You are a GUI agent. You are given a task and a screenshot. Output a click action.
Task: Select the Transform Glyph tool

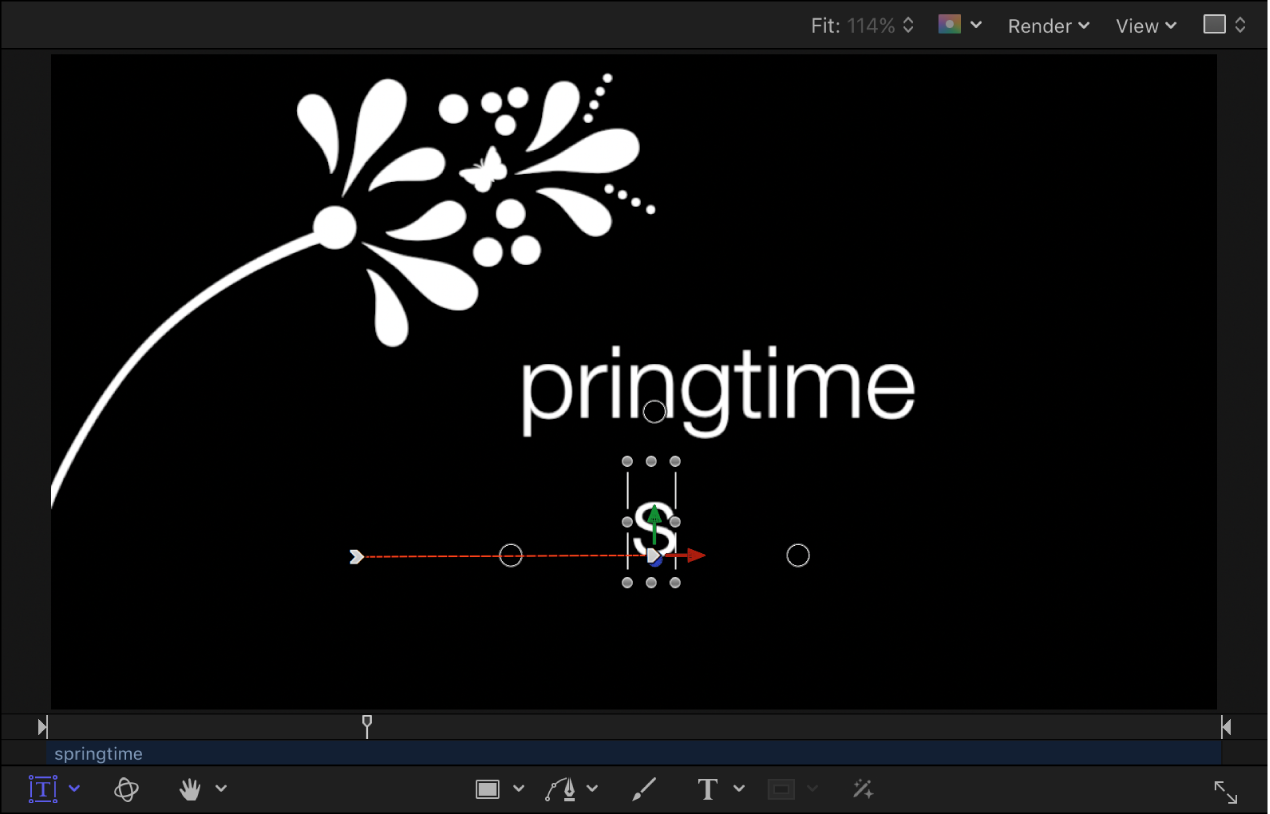[x=44, y=789]
